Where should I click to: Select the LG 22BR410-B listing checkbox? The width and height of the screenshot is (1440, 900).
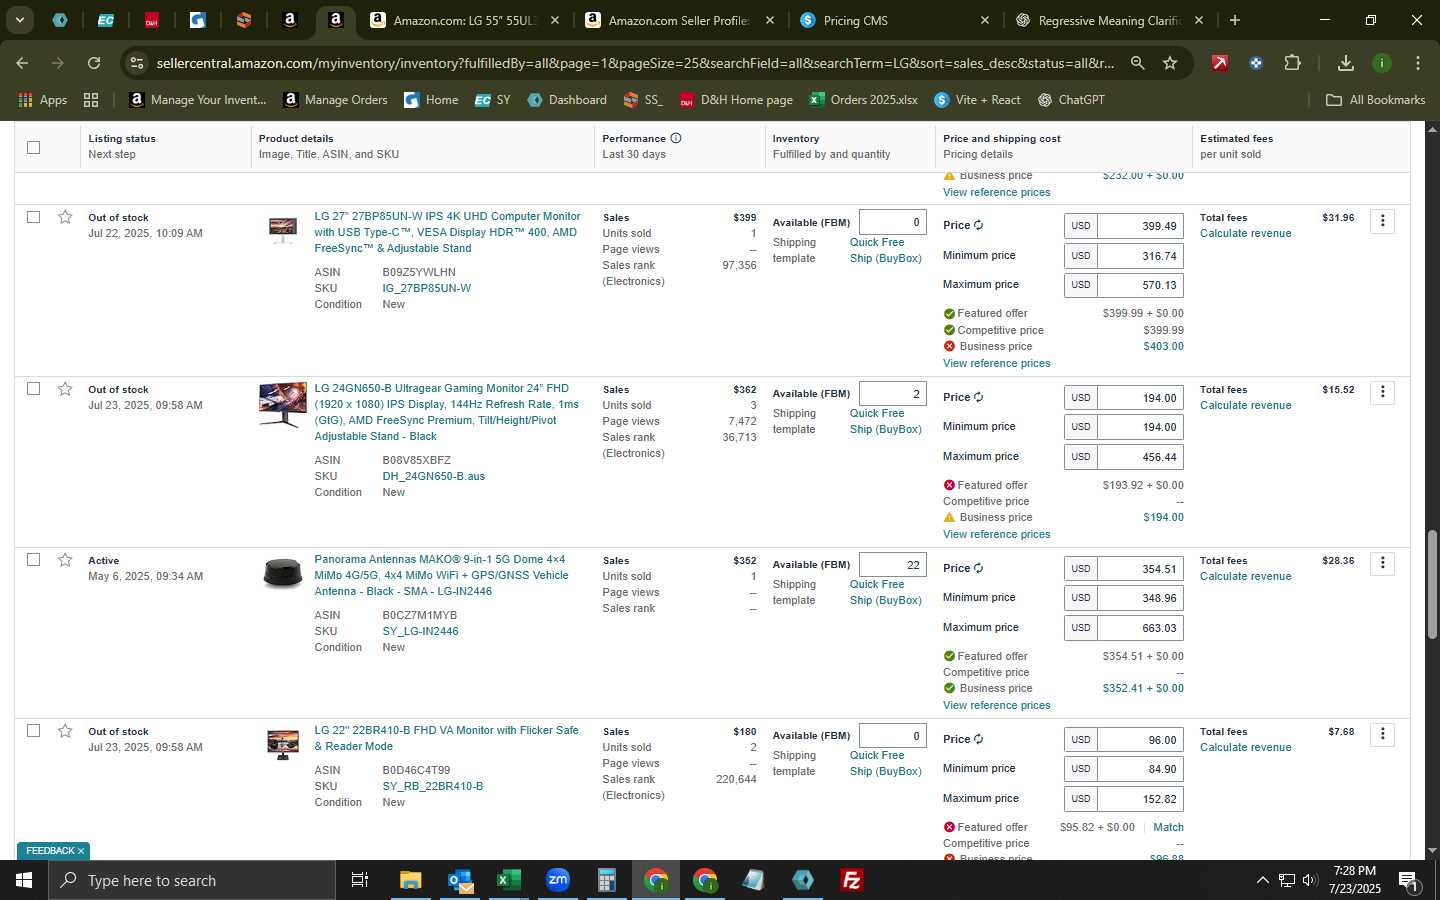coord(33,731)
